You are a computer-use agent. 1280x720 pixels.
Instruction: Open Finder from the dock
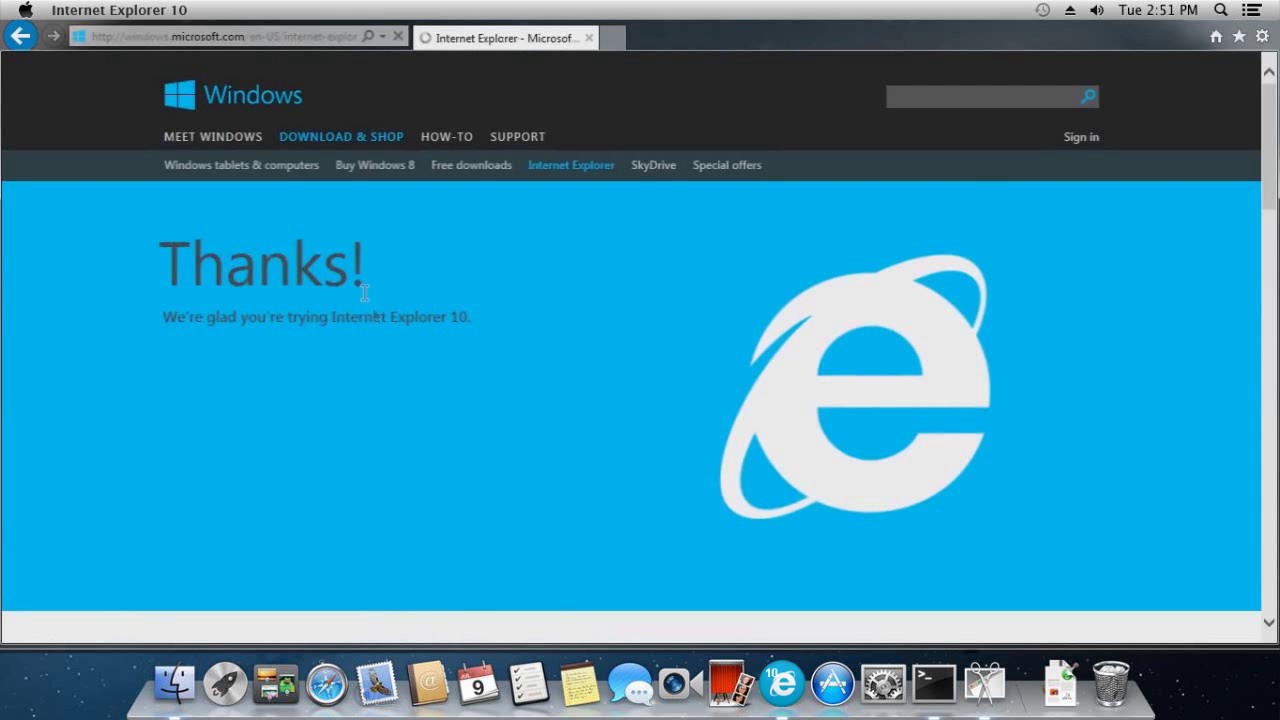(174, 684)
